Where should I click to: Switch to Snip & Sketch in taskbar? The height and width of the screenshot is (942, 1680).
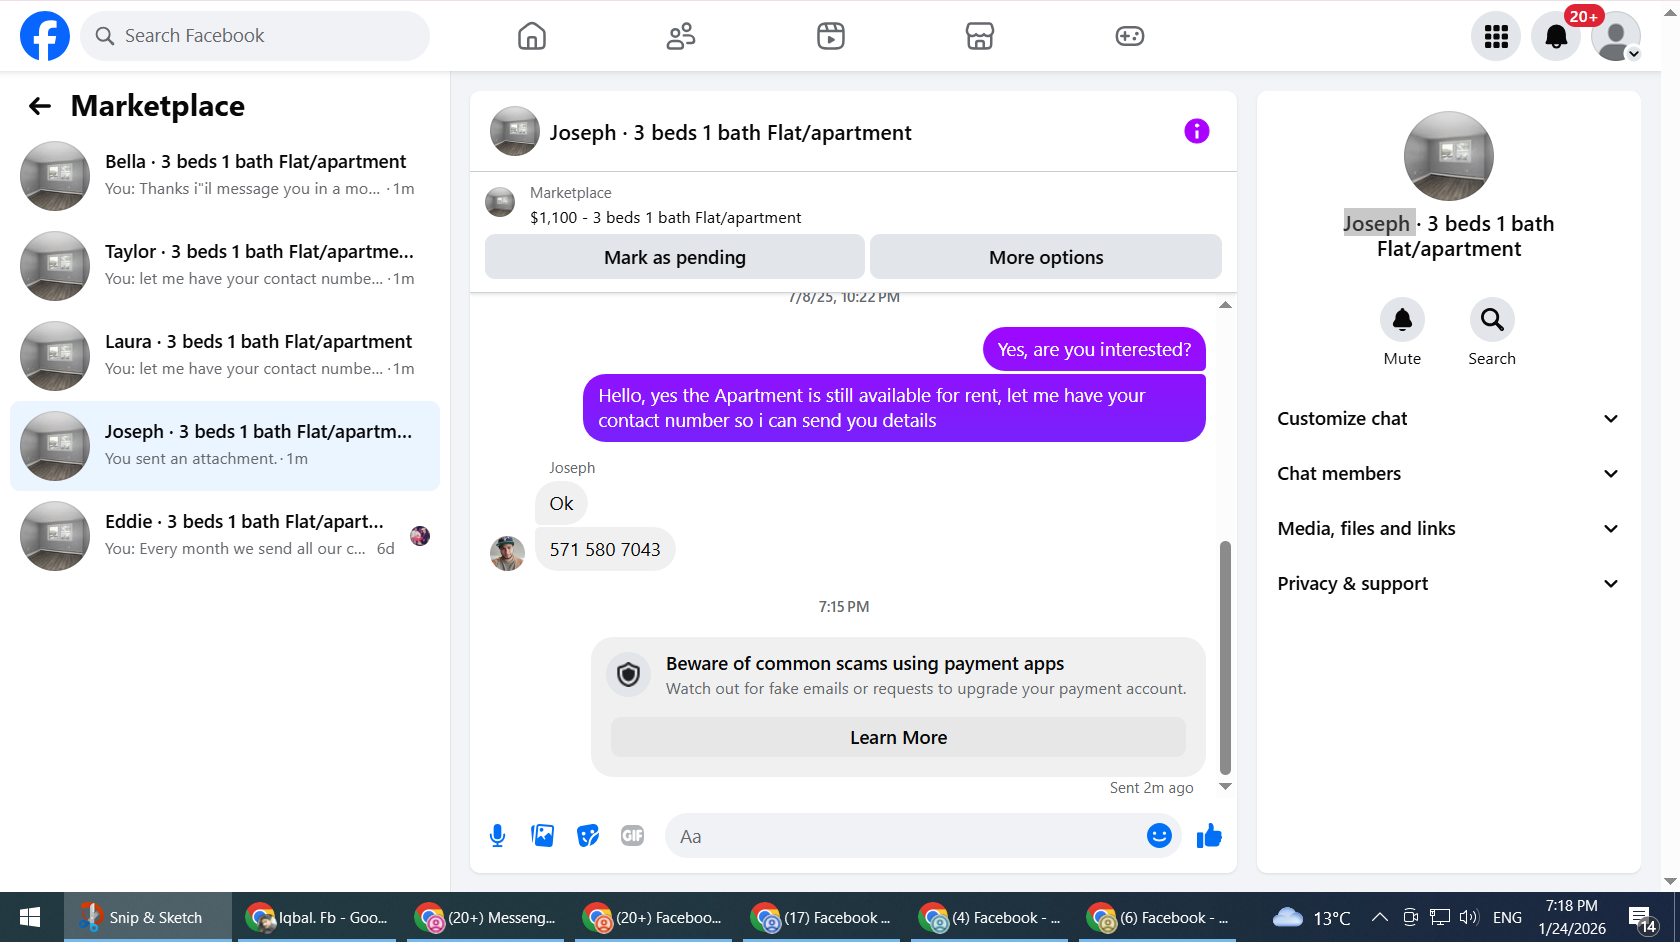click(148, 917)
